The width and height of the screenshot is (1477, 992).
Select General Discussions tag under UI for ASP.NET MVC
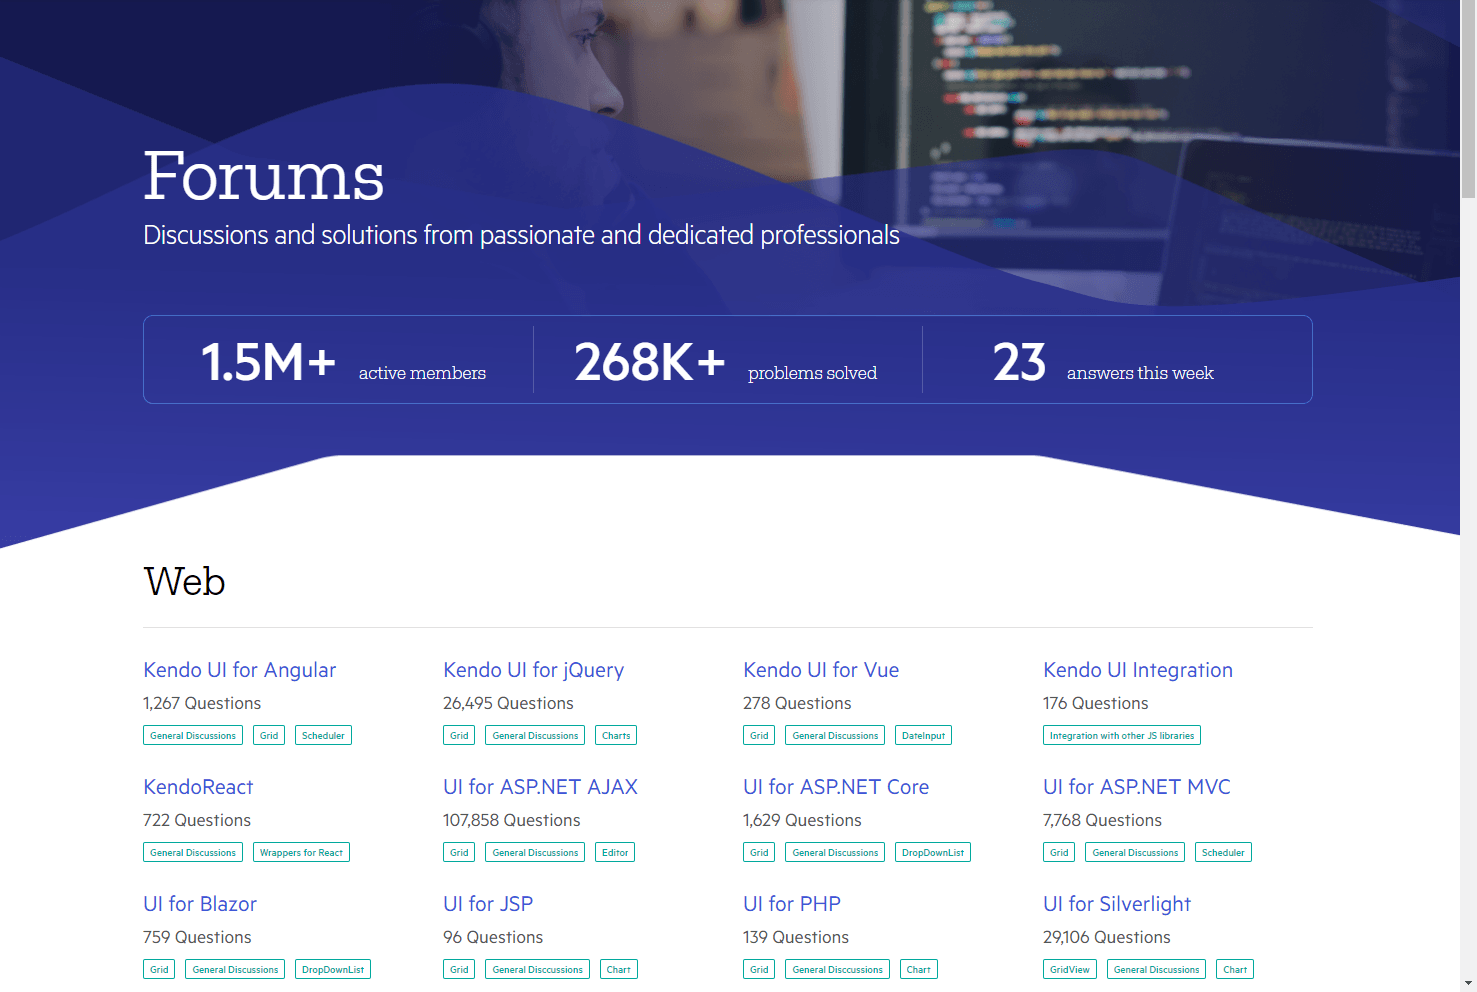coord(1135,852)
